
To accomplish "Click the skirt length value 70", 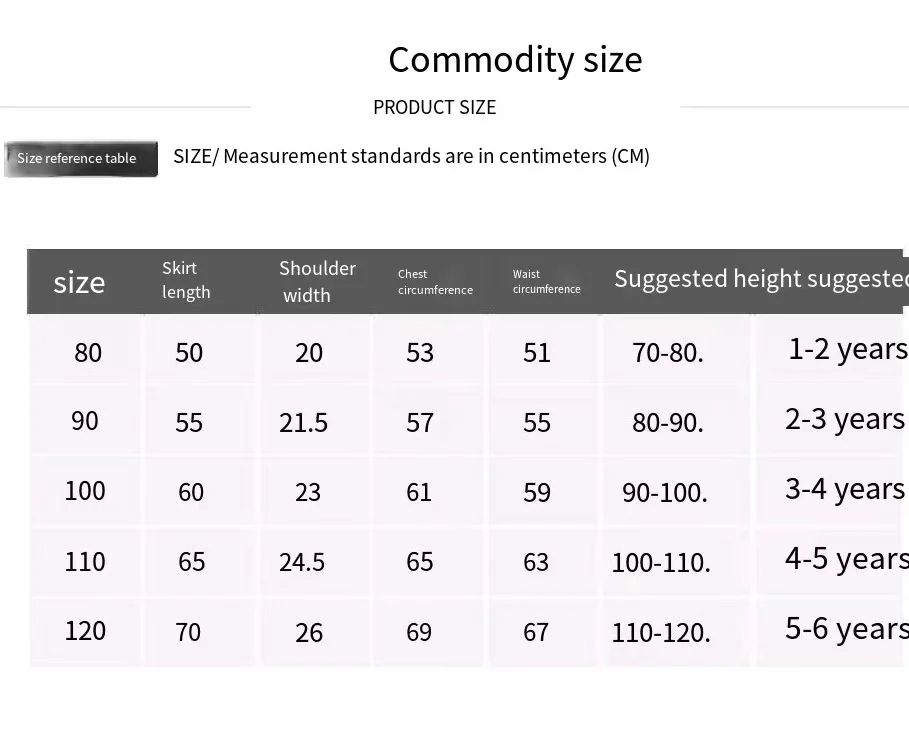I will click(188, 632).
